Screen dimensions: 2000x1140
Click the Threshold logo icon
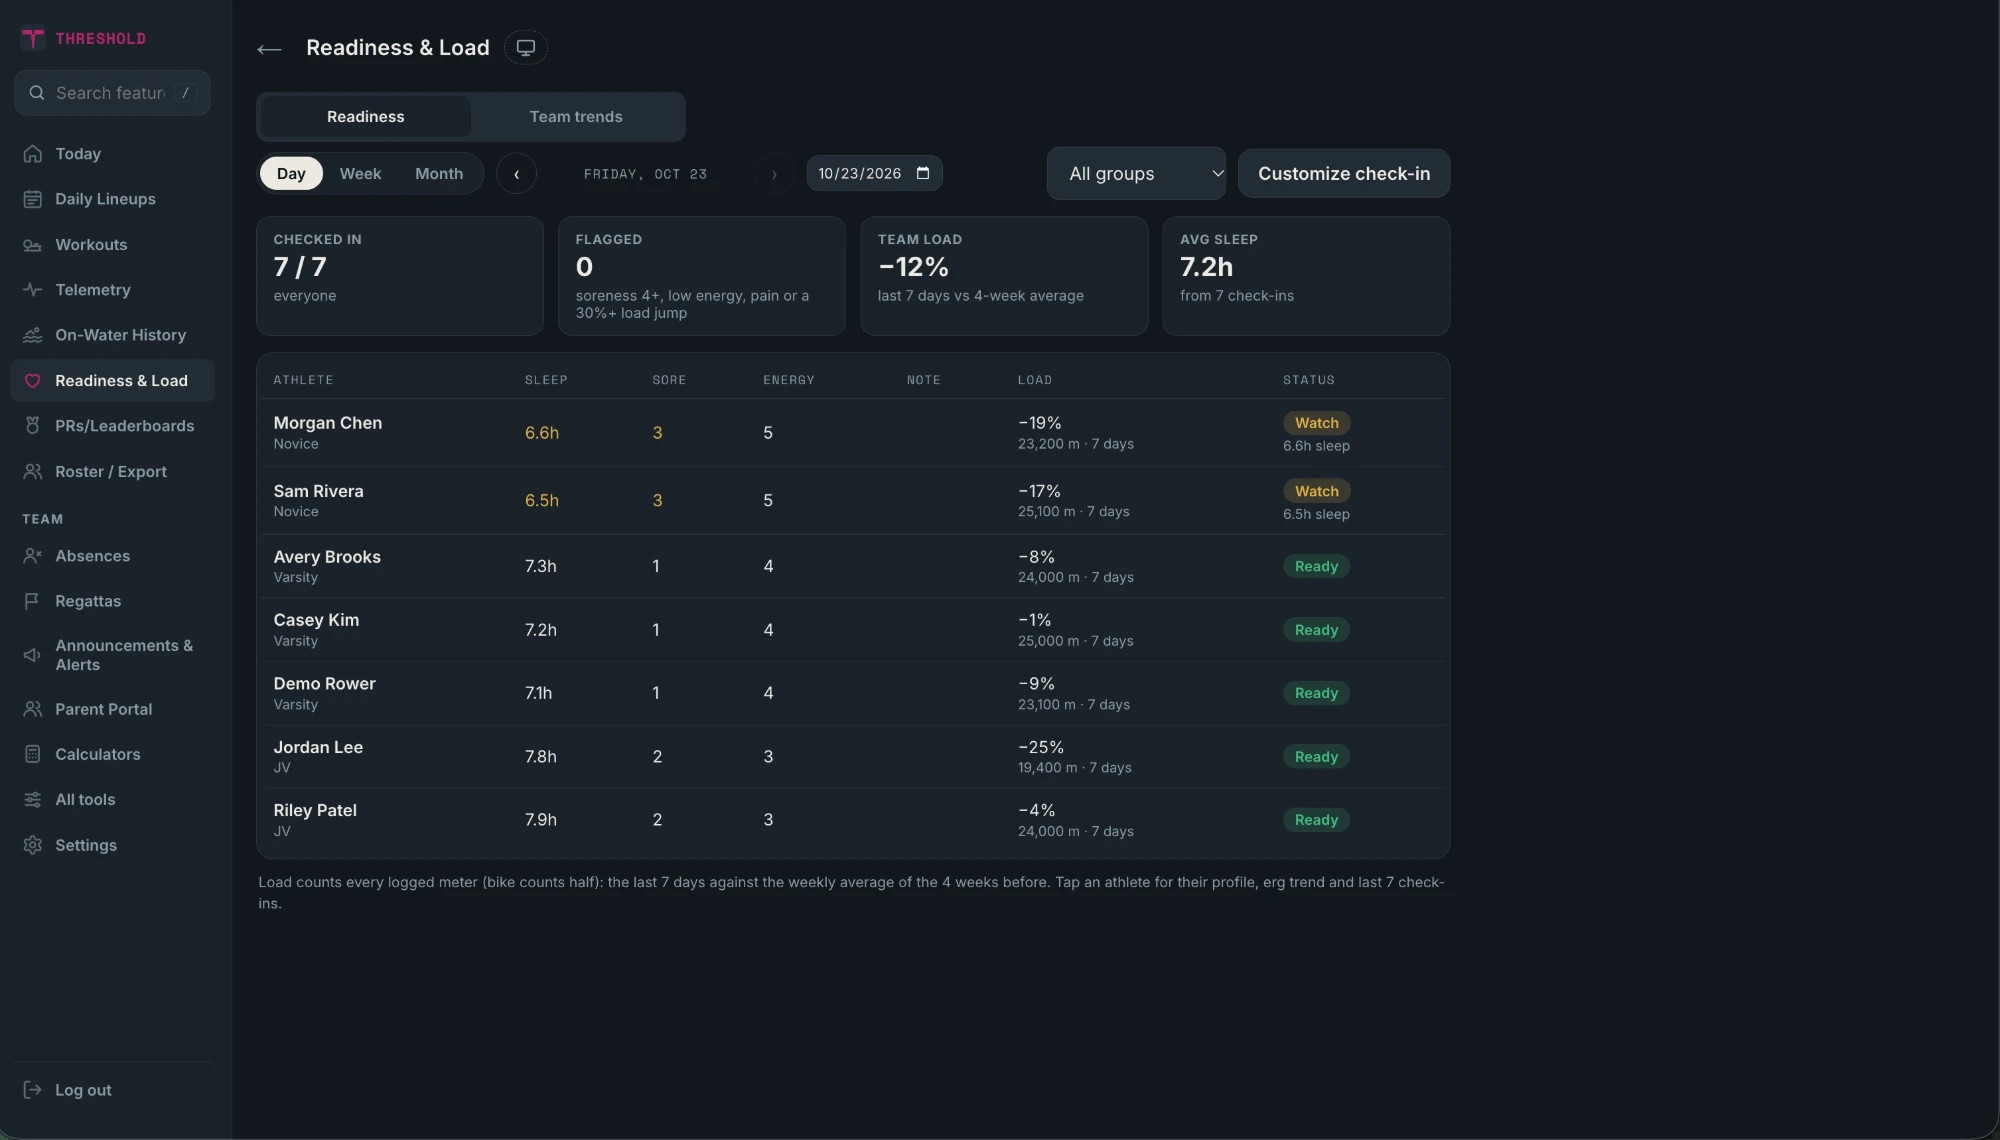click(33, 38)
